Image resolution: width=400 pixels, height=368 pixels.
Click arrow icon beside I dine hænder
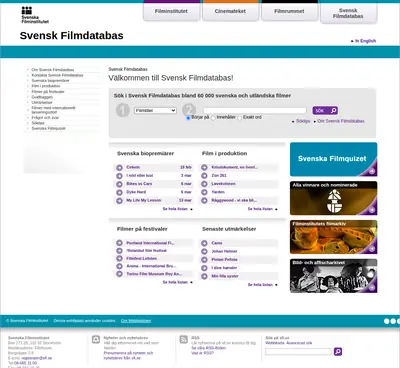(x=204, y=268)
